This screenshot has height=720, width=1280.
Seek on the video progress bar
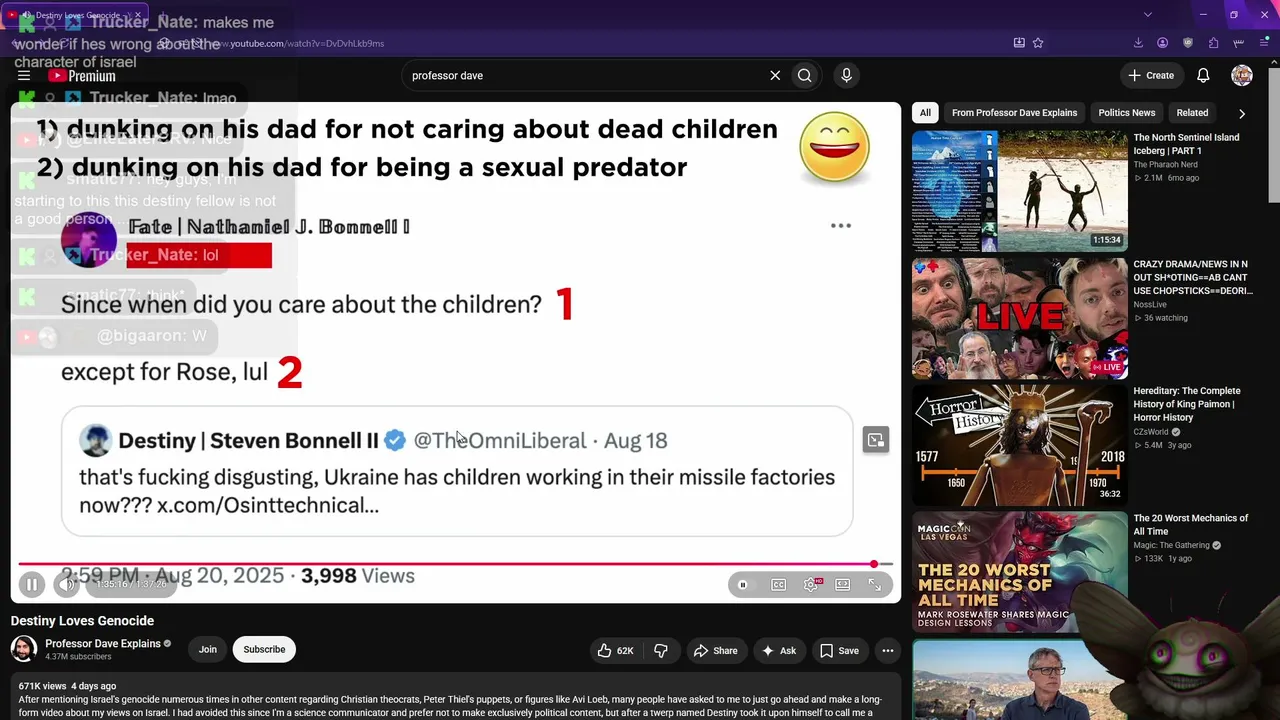coord(455,564)
